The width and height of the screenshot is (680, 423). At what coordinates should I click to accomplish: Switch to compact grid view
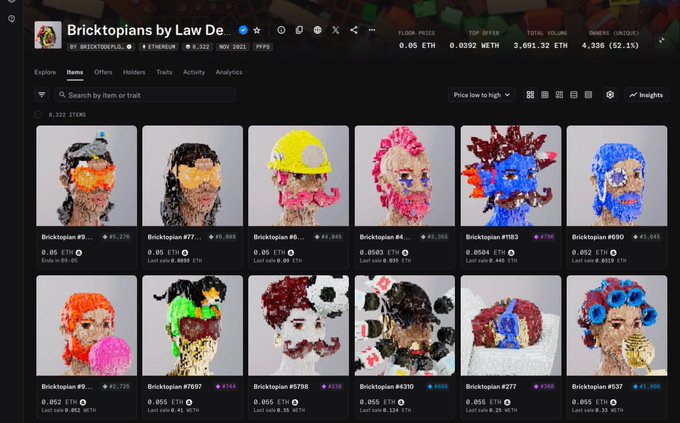(545, 95)
